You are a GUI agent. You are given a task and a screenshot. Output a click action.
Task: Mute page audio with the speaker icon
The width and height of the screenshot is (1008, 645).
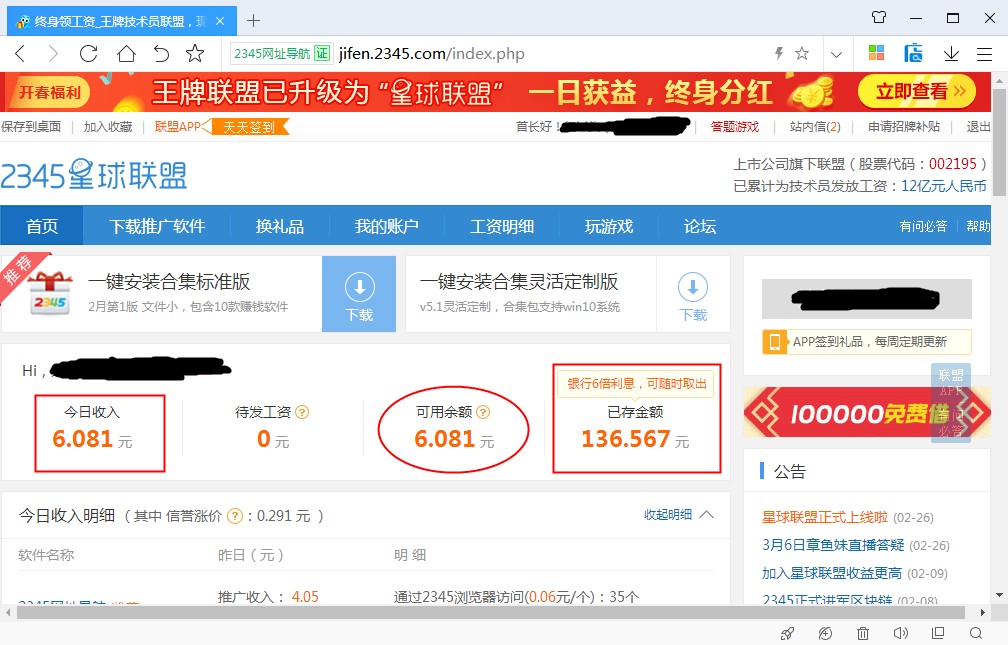pyautogui.click(x=899, y=633)
